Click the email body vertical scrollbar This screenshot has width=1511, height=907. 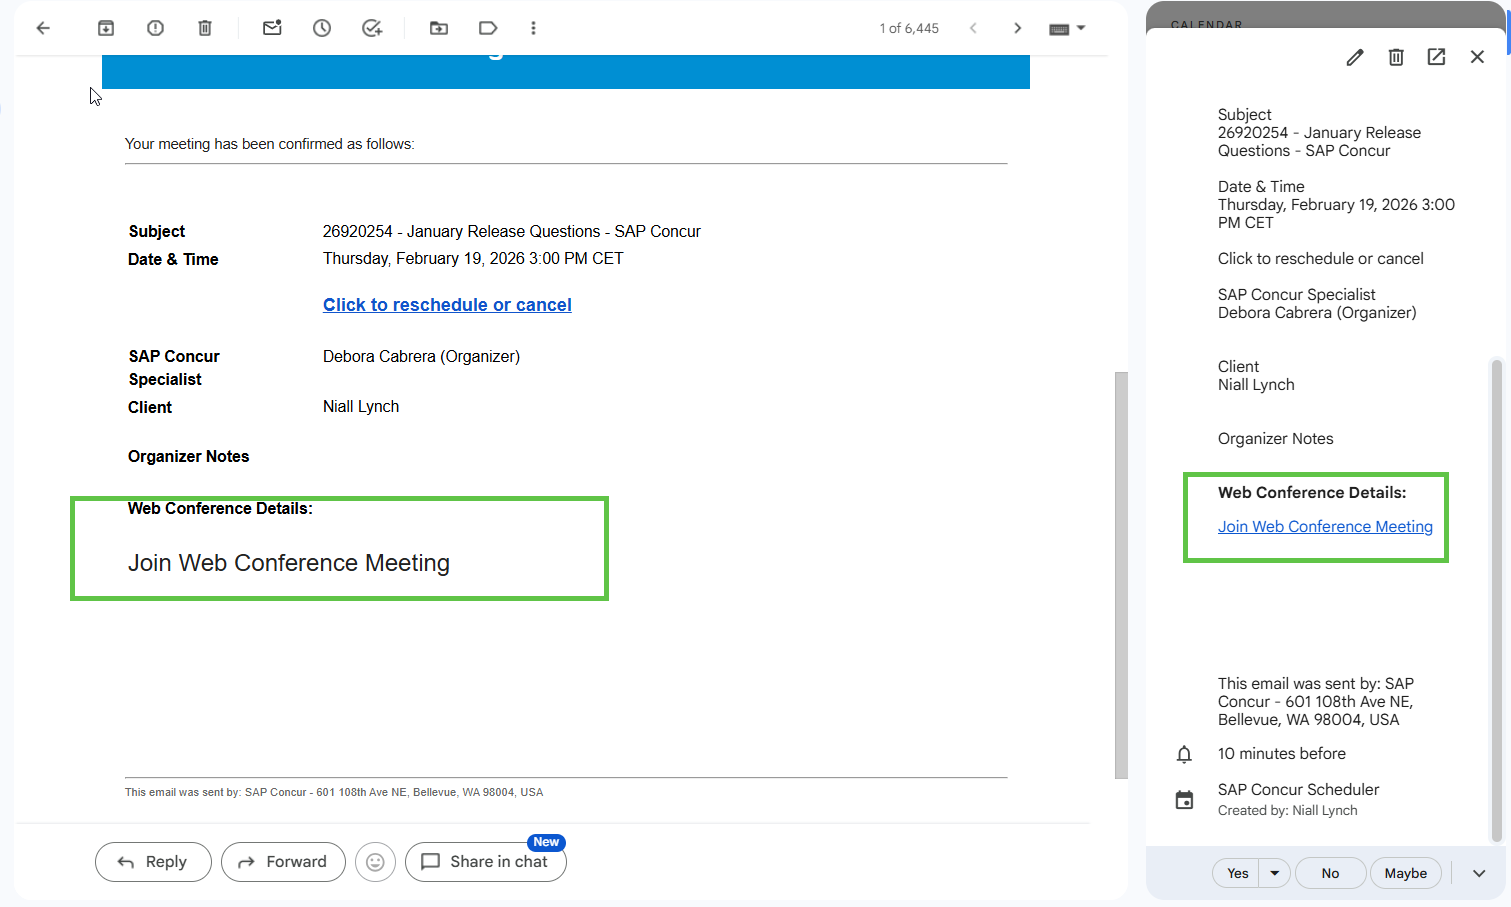[x=1121, y=575]
